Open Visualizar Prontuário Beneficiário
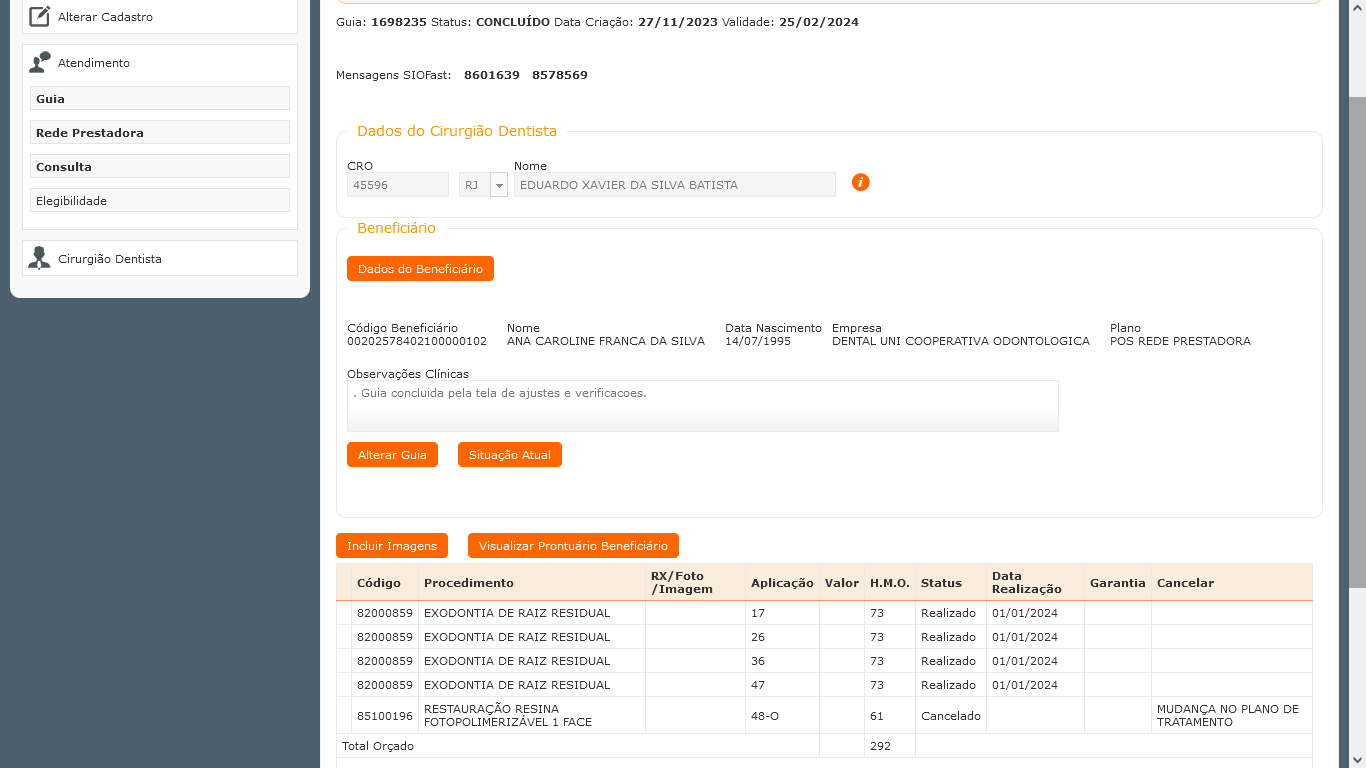 (x=573, y=546)
